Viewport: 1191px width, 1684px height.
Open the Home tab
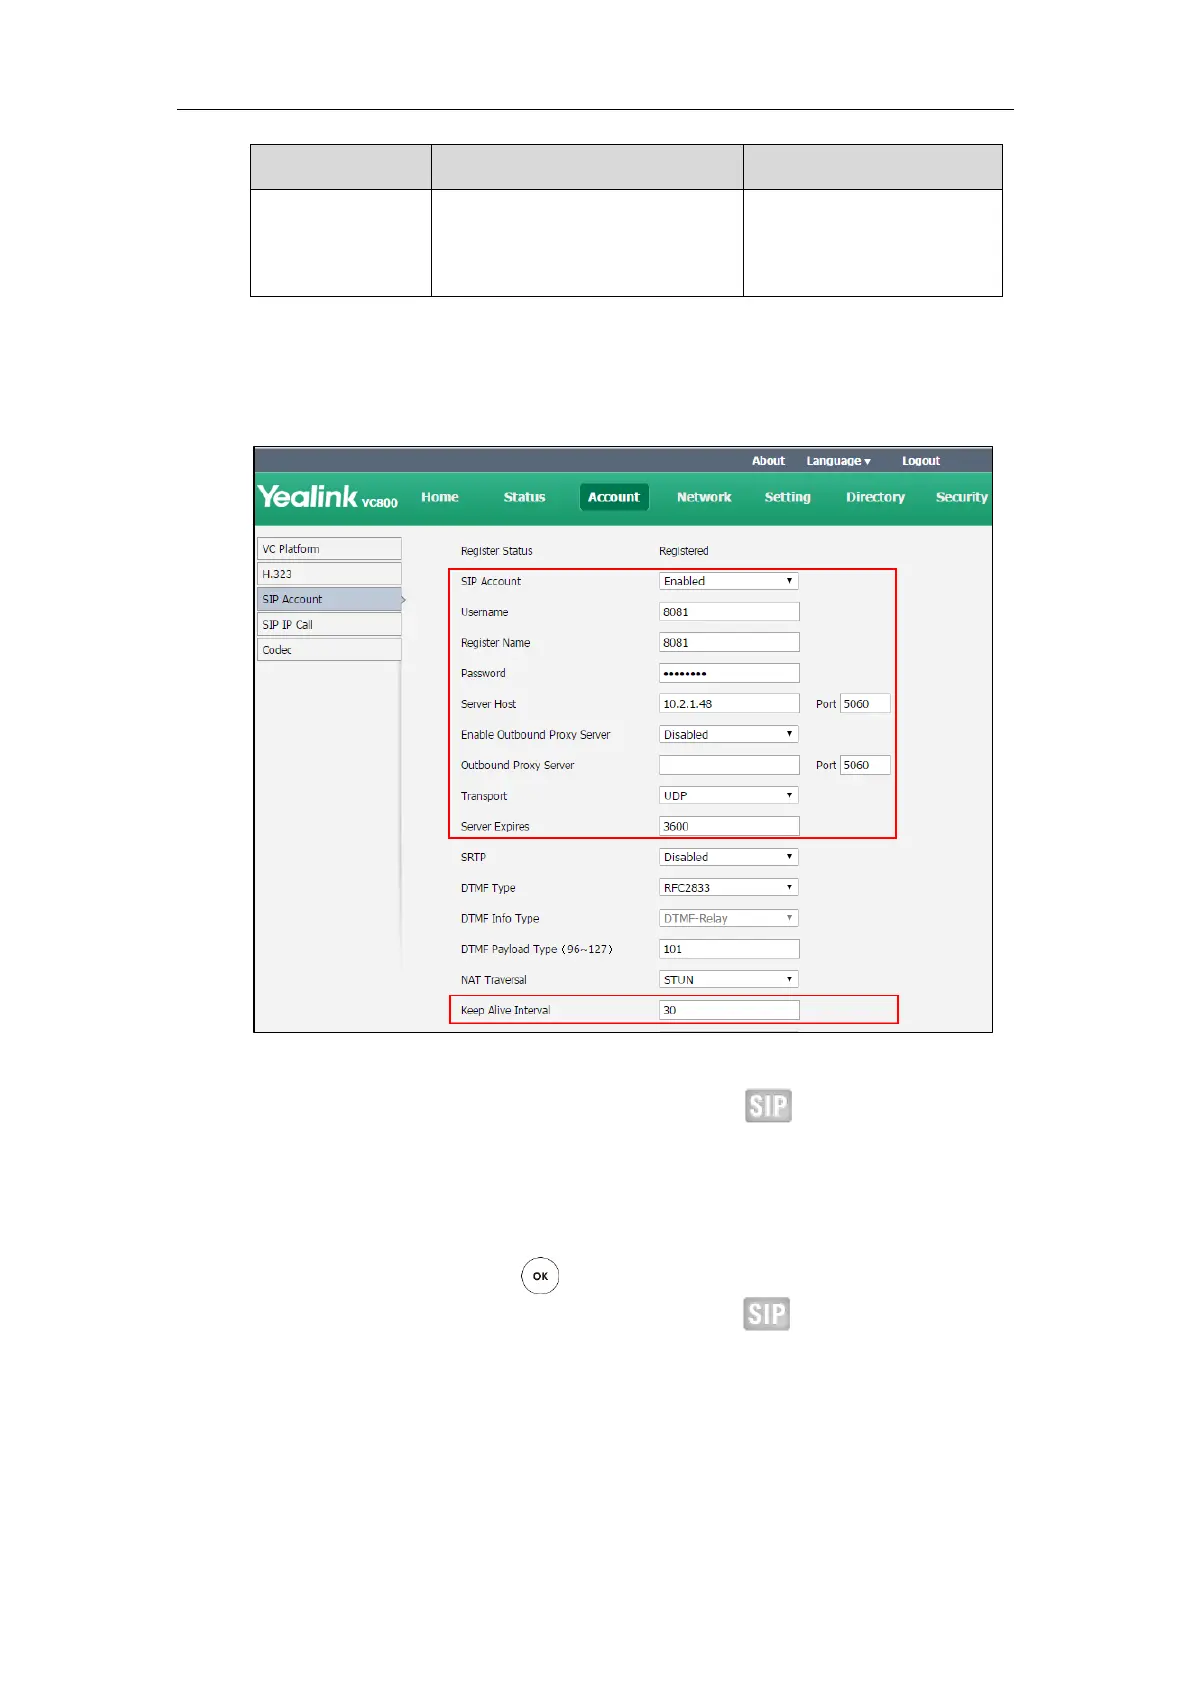click(x=440, y=497)
